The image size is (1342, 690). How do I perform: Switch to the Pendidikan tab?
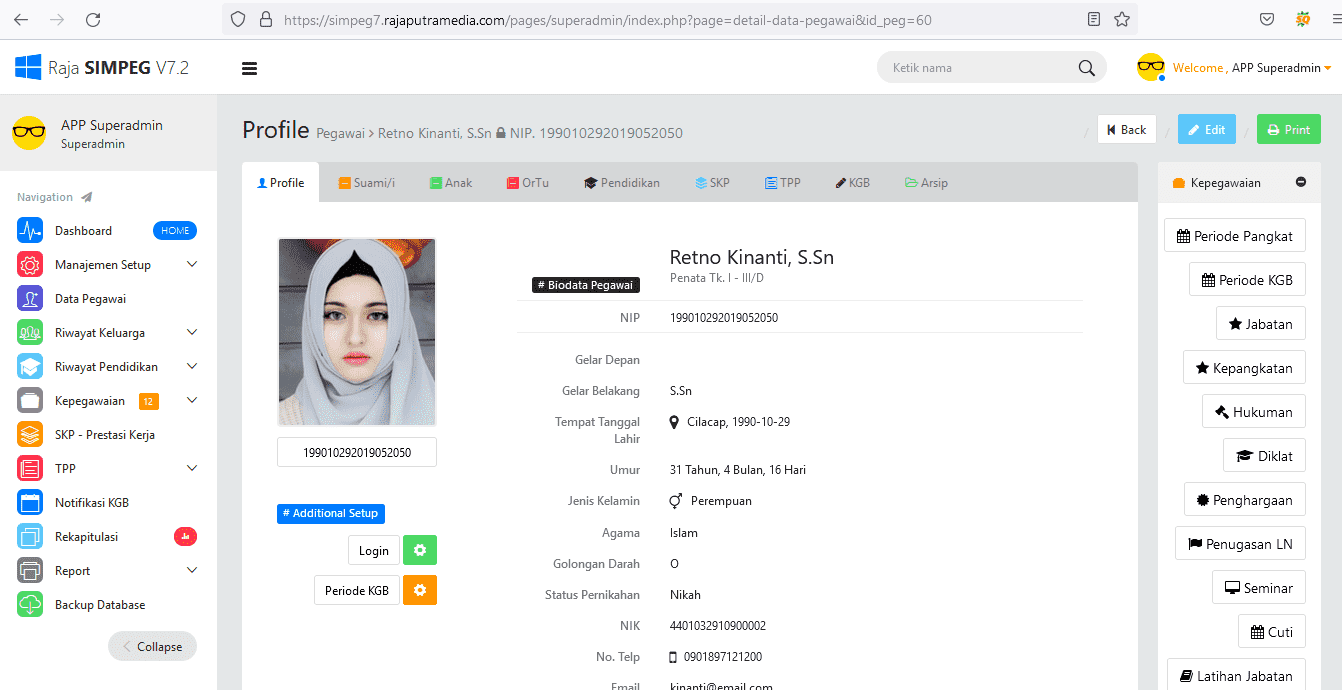[x=621, y=182]
